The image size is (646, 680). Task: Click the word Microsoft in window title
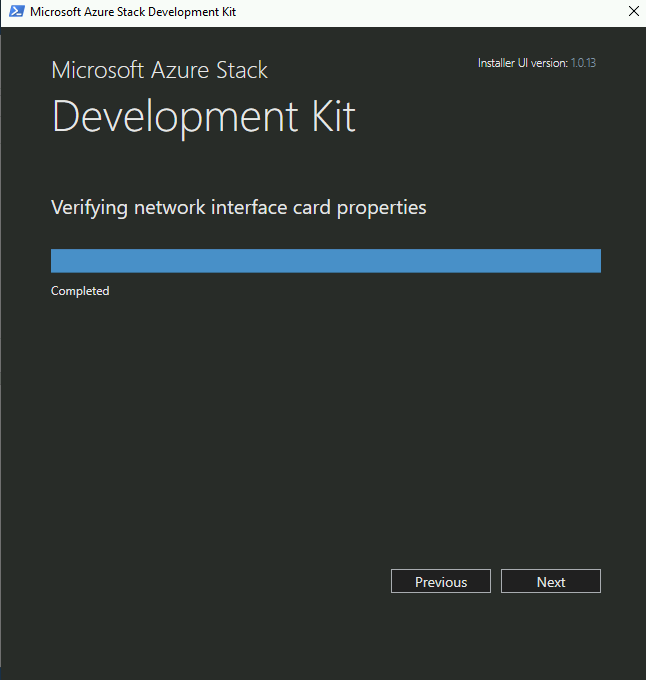55,12
